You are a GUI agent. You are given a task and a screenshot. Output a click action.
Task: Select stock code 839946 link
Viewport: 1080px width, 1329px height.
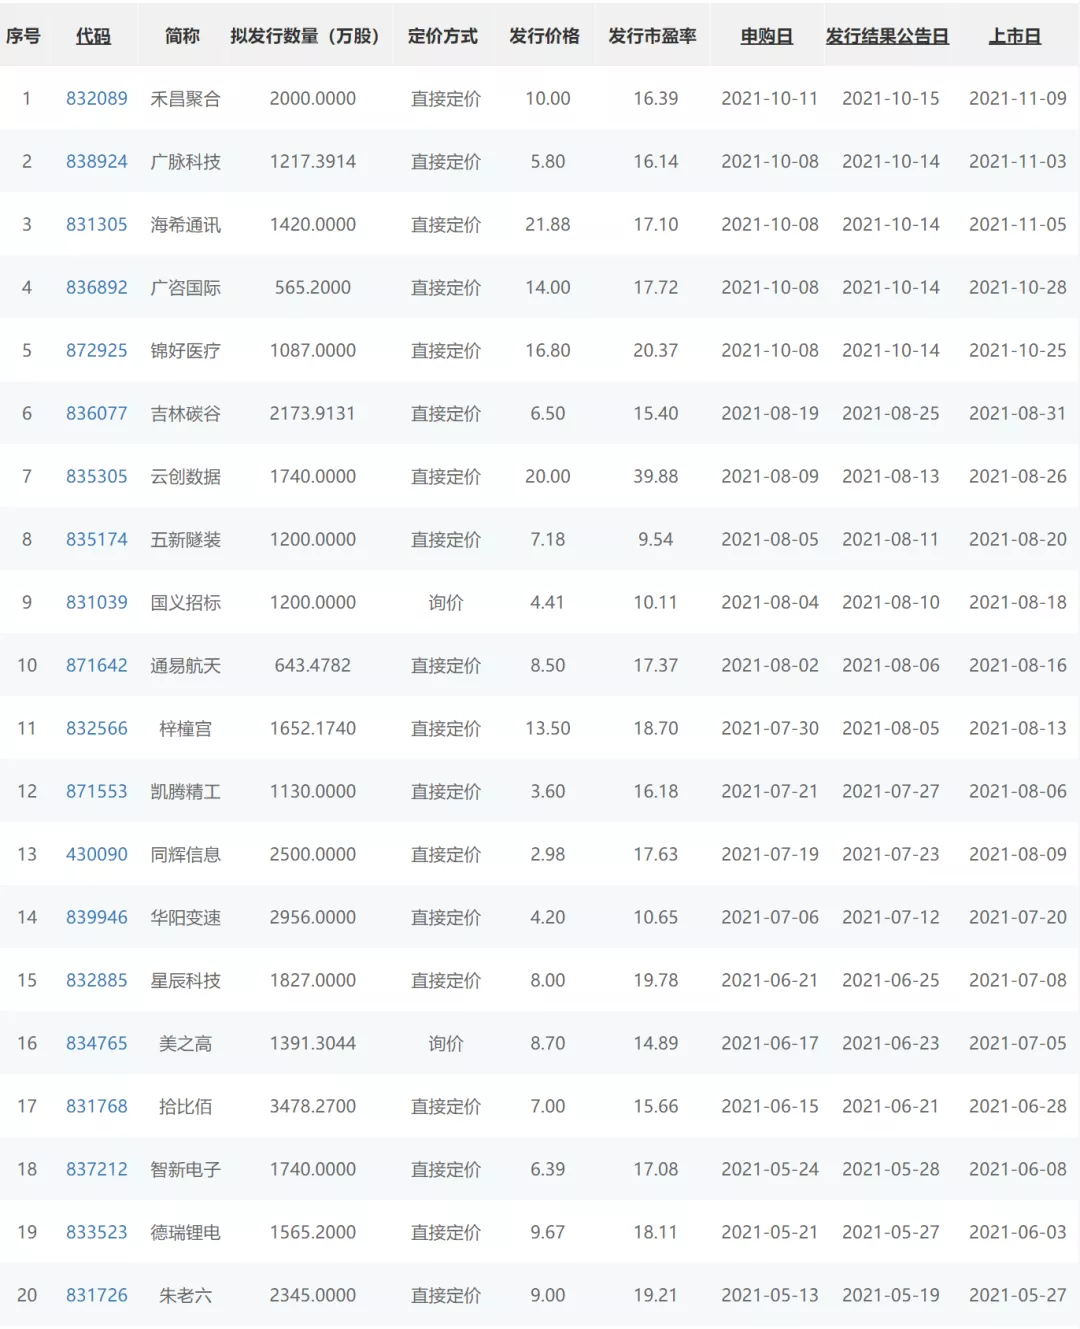click(x=97, y=918)
